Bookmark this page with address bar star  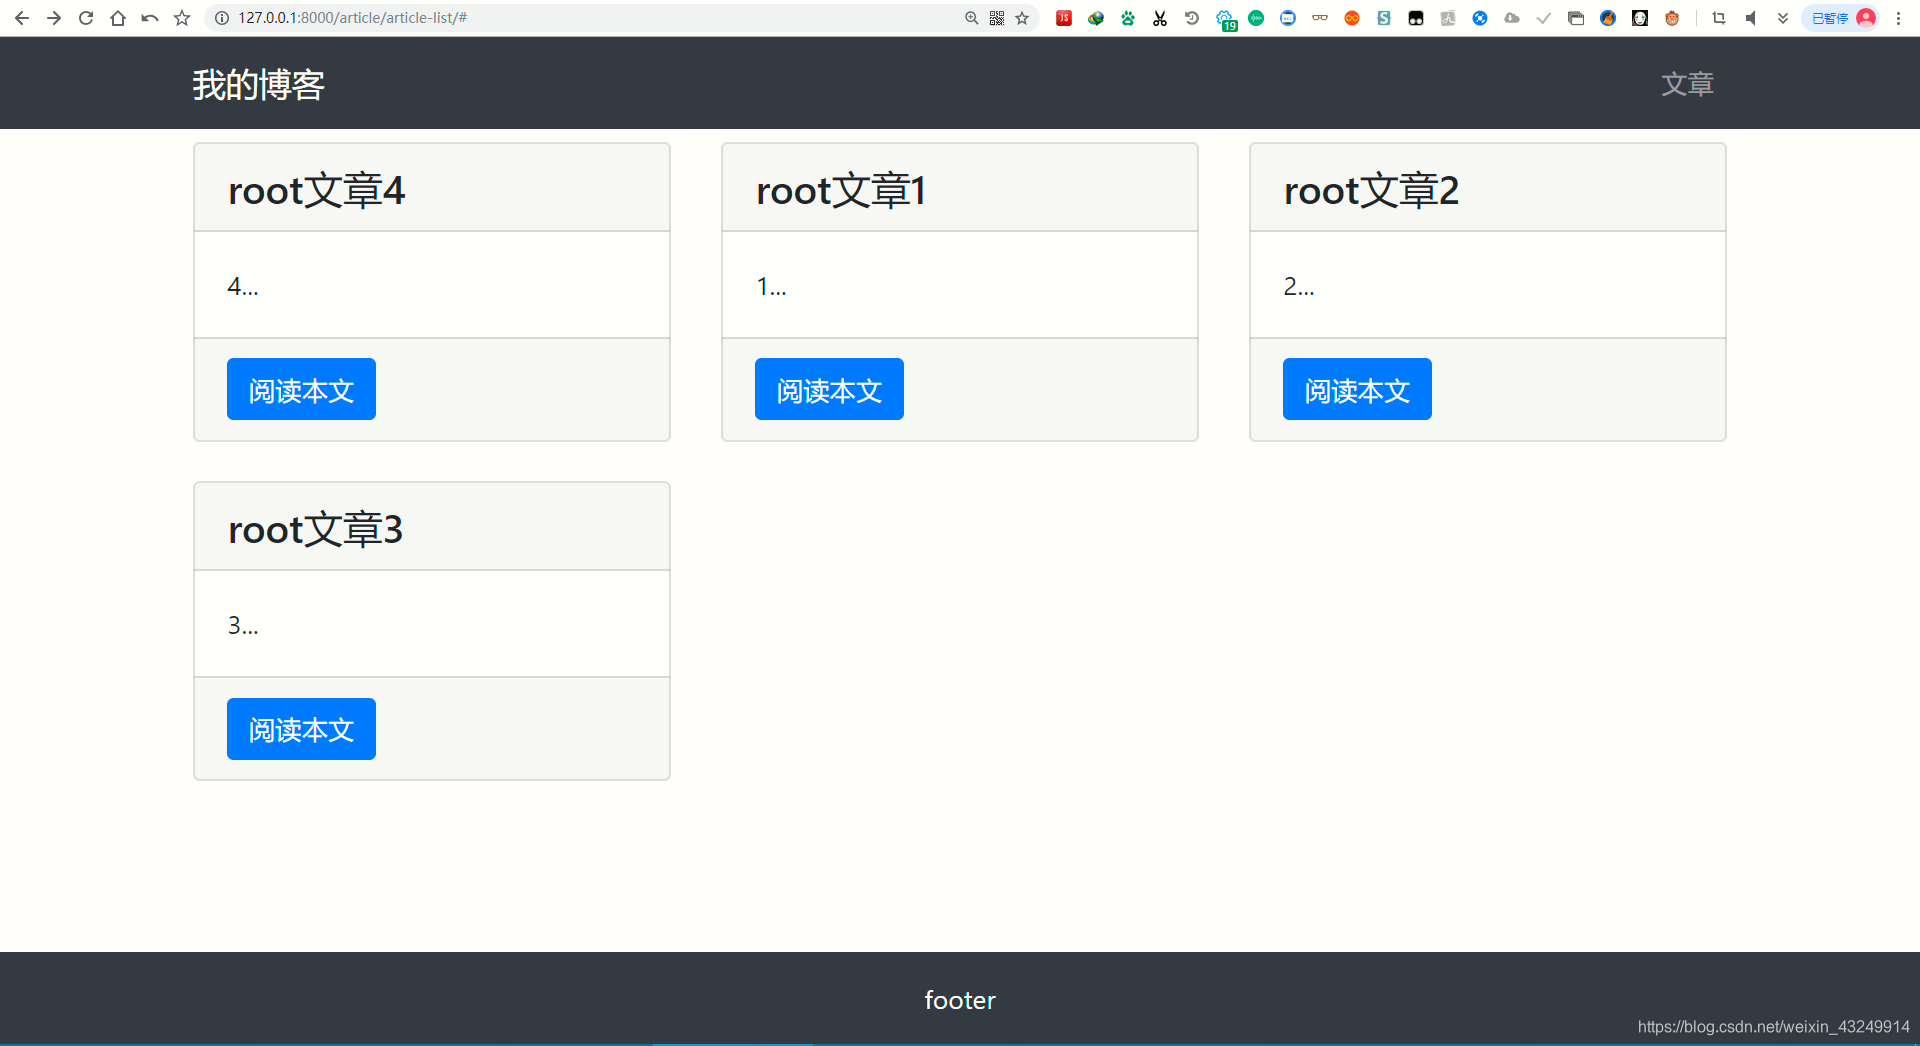tap(1022, 18)
